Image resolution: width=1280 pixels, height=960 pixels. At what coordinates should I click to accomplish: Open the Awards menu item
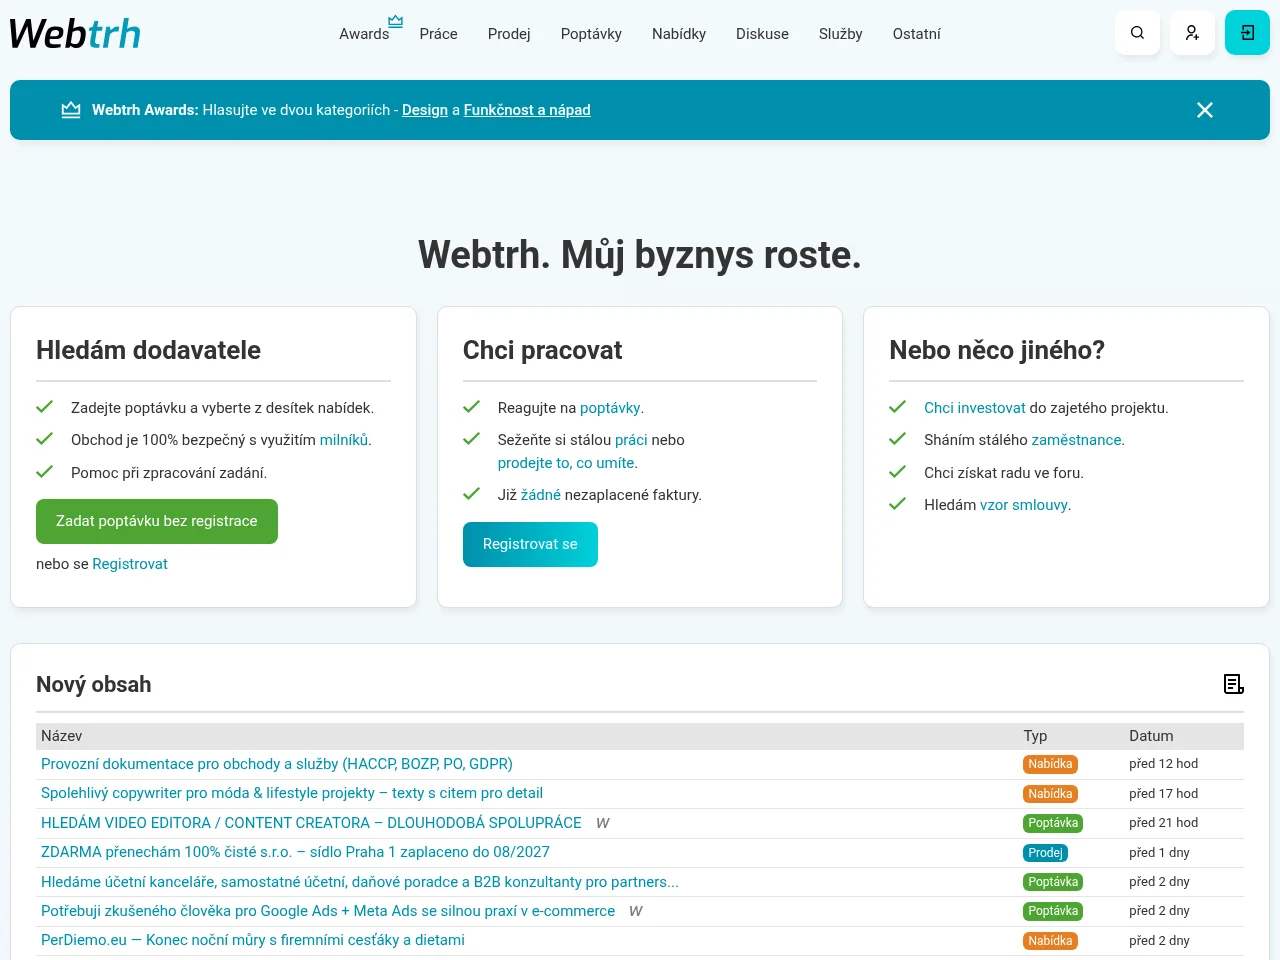[x=364, y=34]
